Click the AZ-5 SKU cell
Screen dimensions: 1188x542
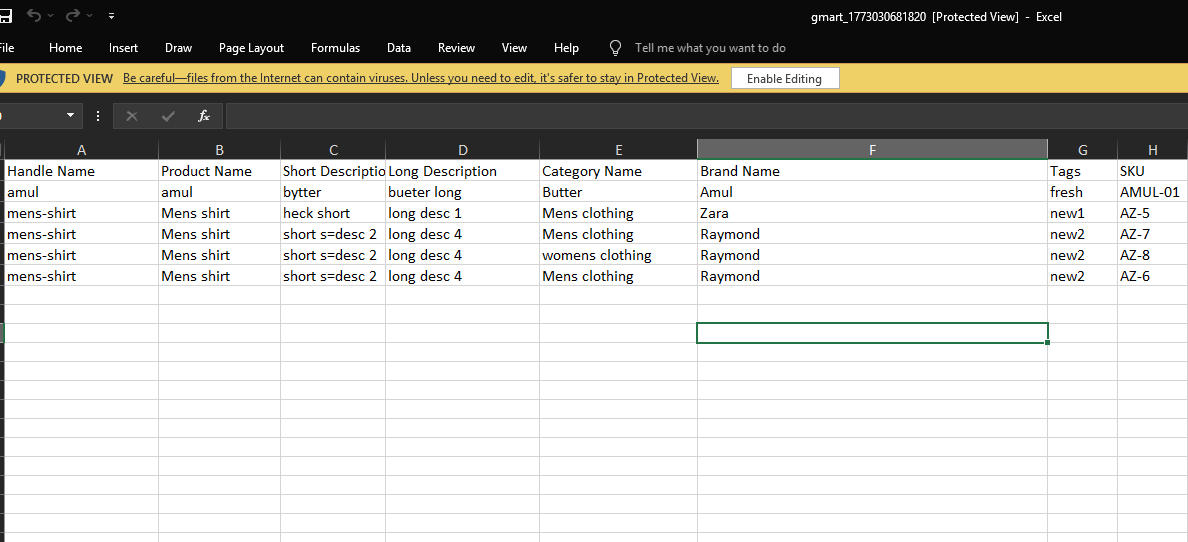point(1152,213)
